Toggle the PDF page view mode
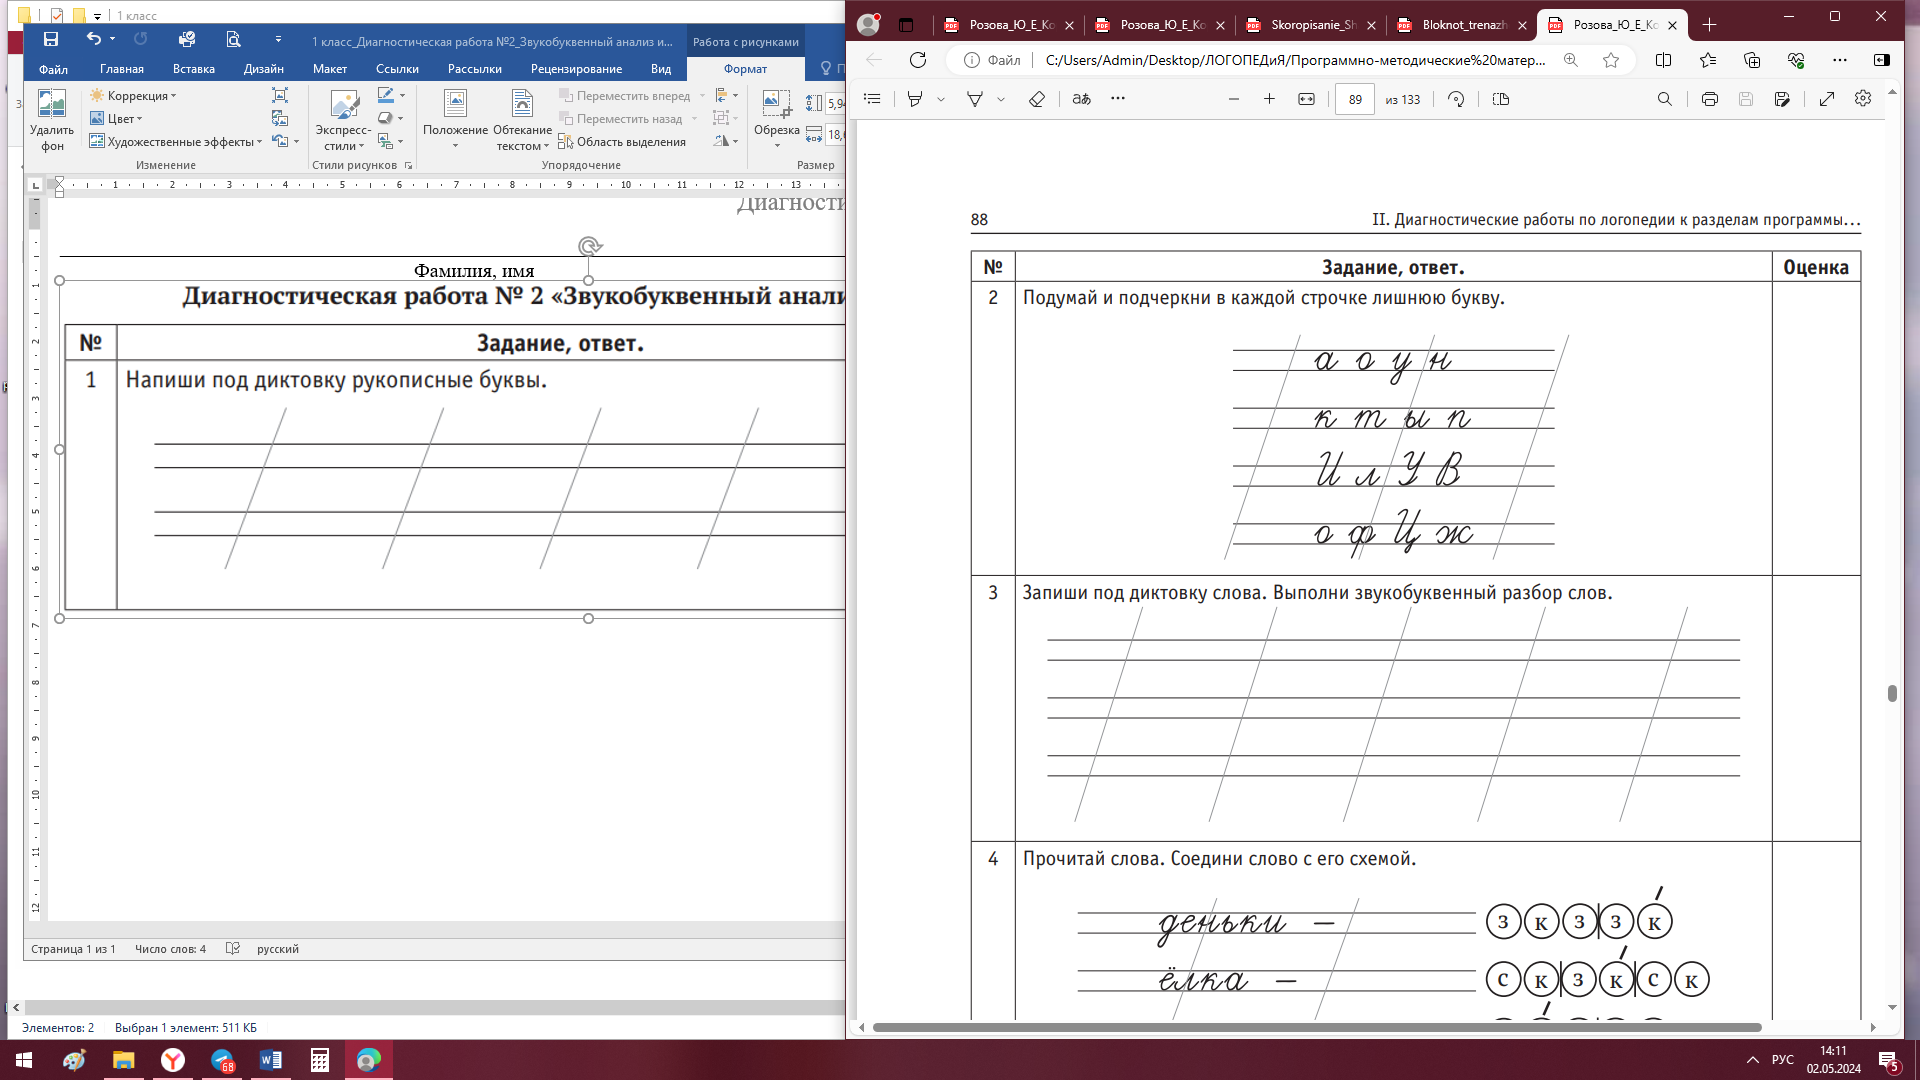Image resolution: width=1920 pixels, height=1080 pixels. [1500, 99]
